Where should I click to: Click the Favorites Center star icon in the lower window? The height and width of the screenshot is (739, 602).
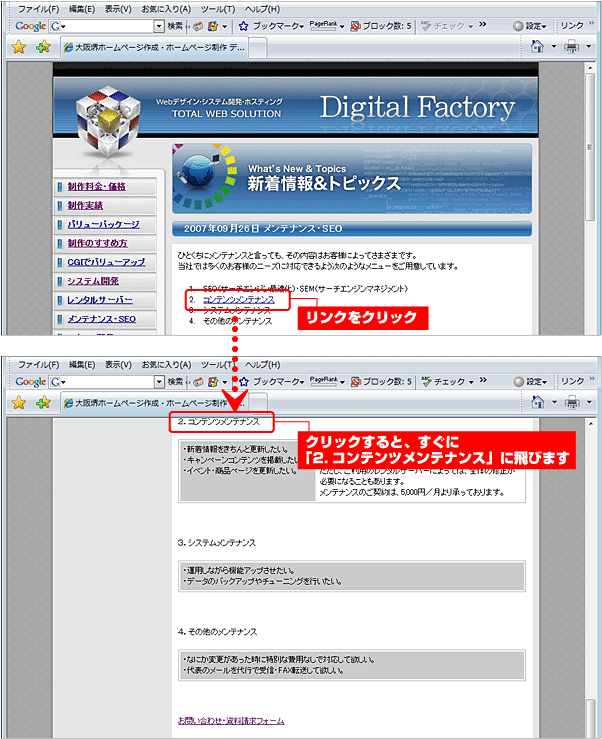coord(19,402)
